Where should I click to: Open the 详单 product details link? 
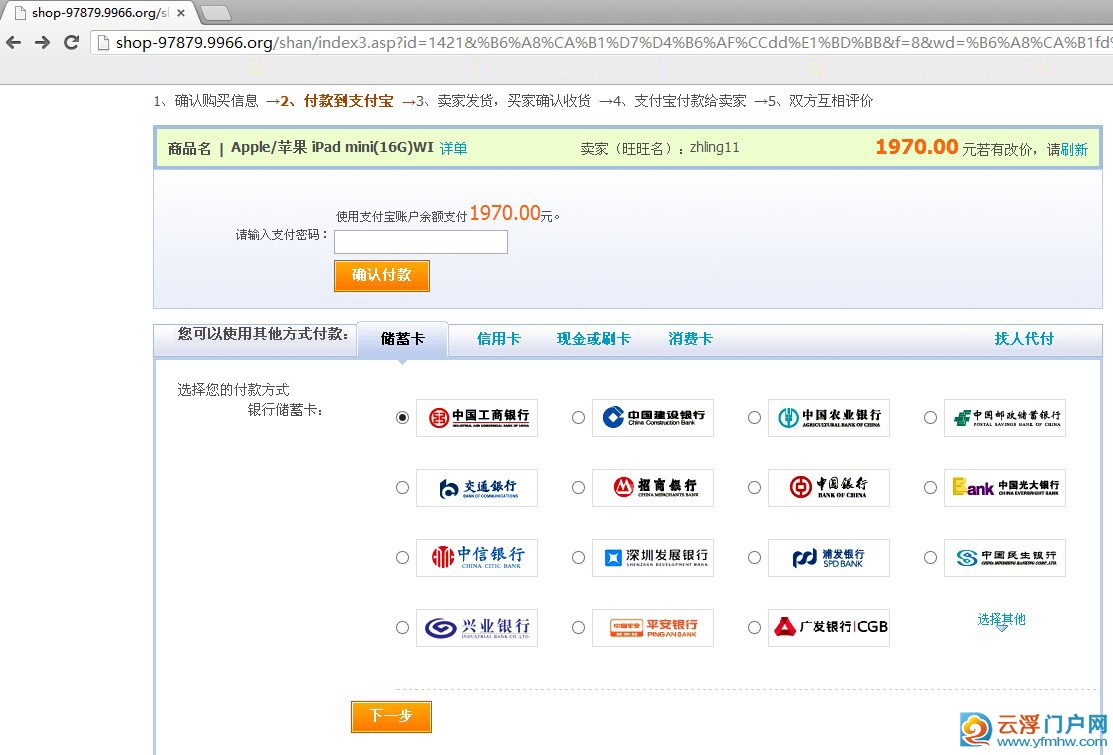[x=453, y=148]
